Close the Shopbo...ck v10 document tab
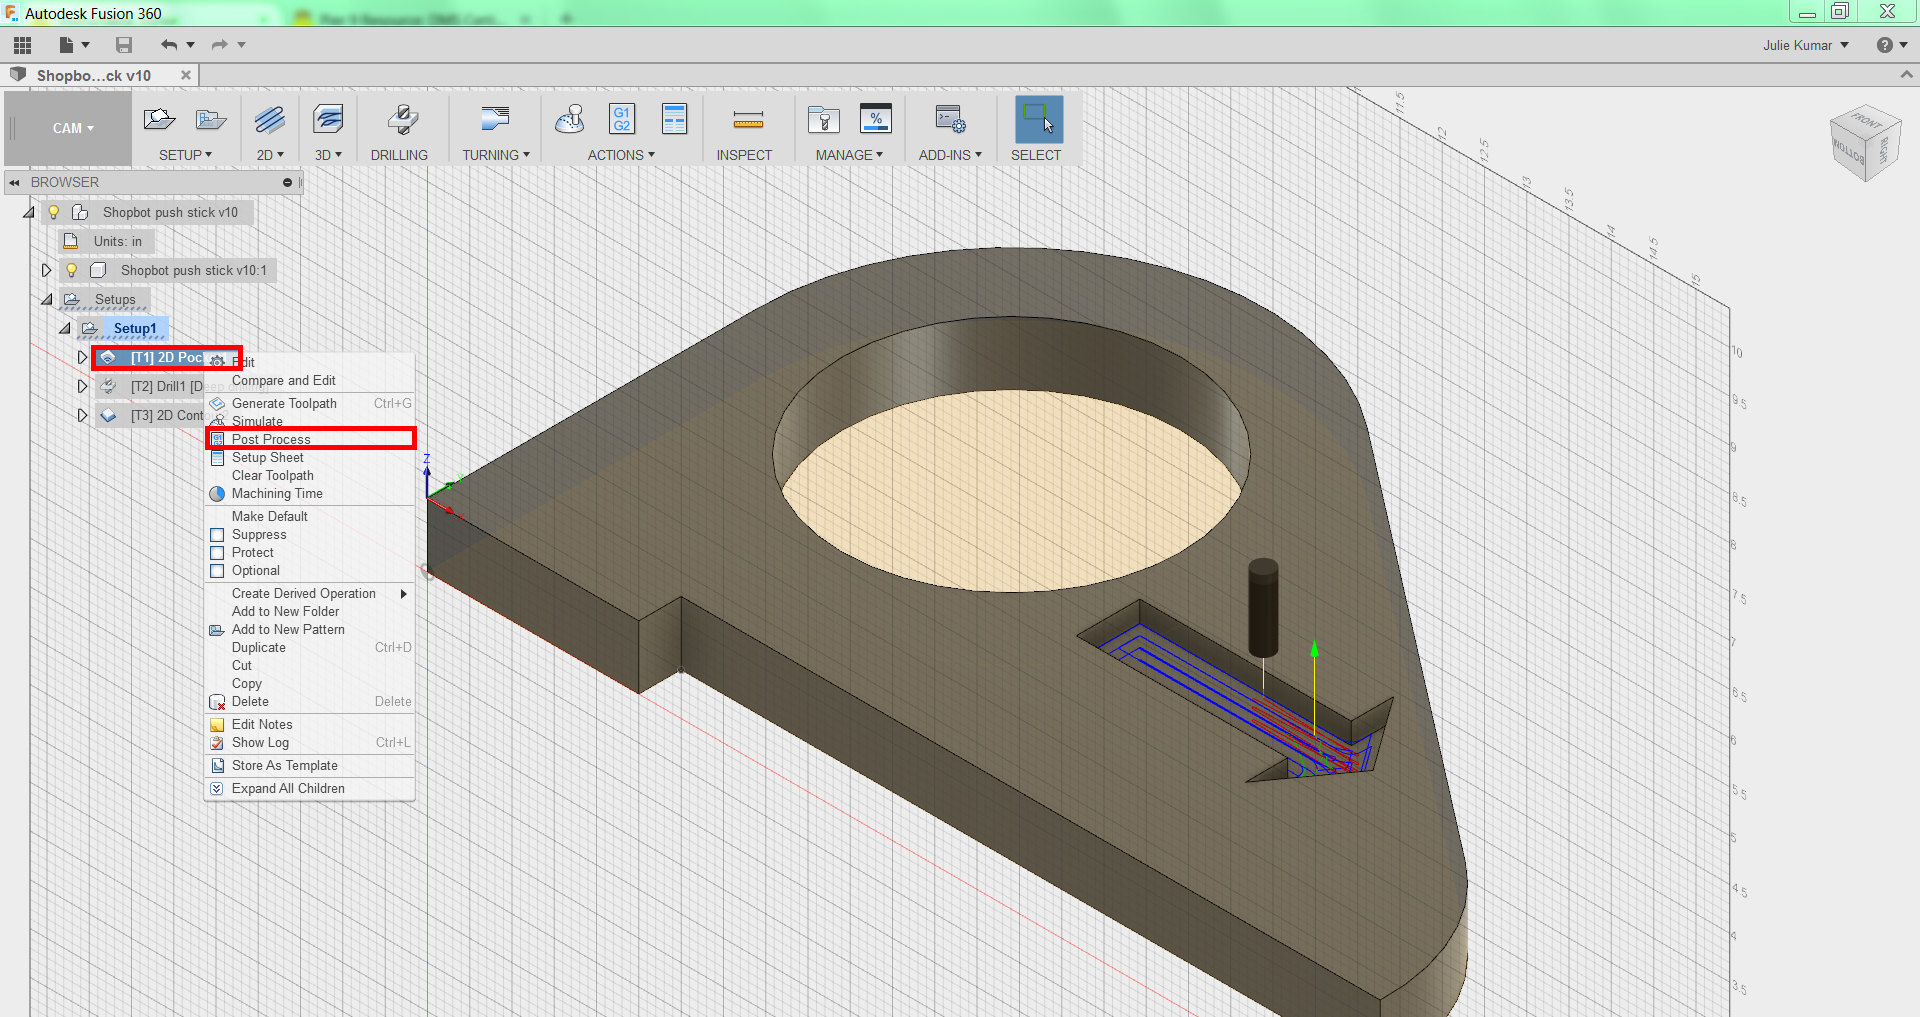Screen dimensions: 1920x1017 pyautogui.click(x=186, y=75)
